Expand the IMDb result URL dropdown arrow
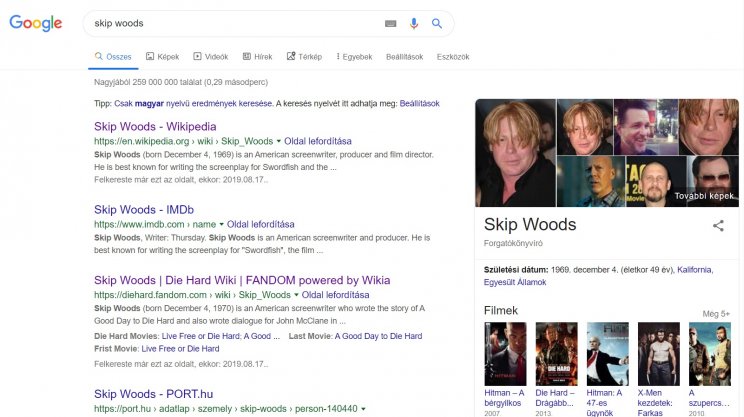The width and height of the screenshot is (744, 417). coord(221,224)
